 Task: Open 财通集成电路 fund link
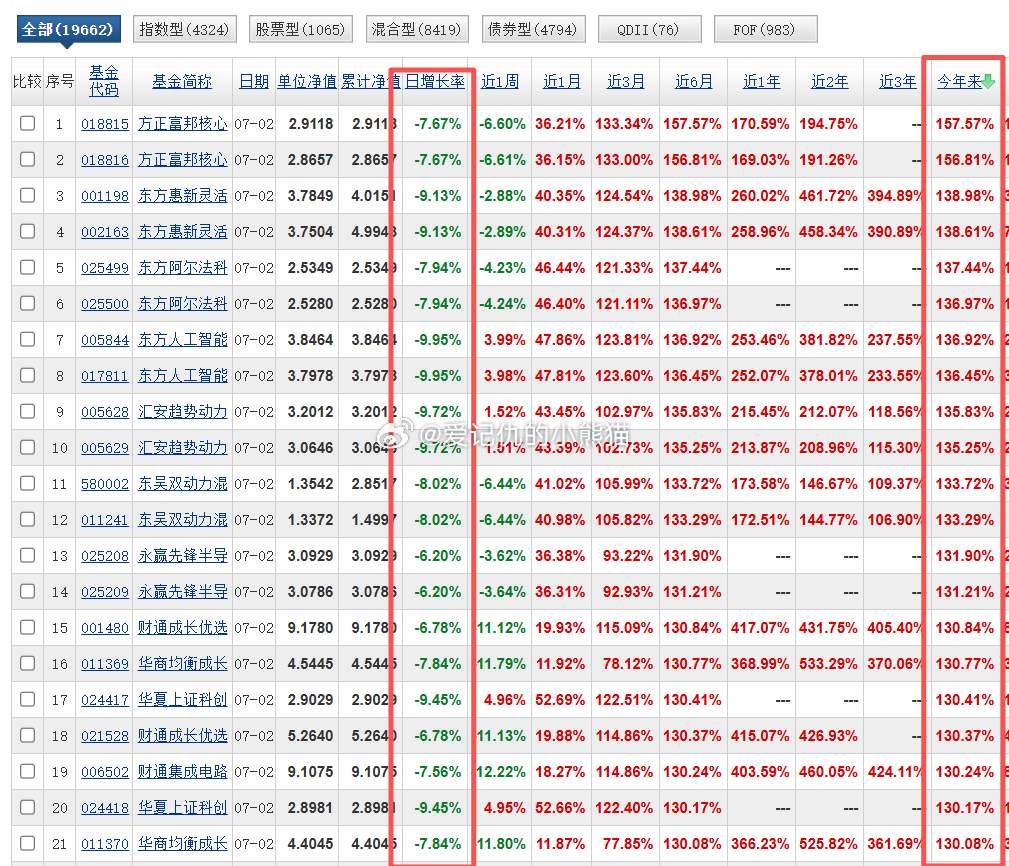point(183,772)
